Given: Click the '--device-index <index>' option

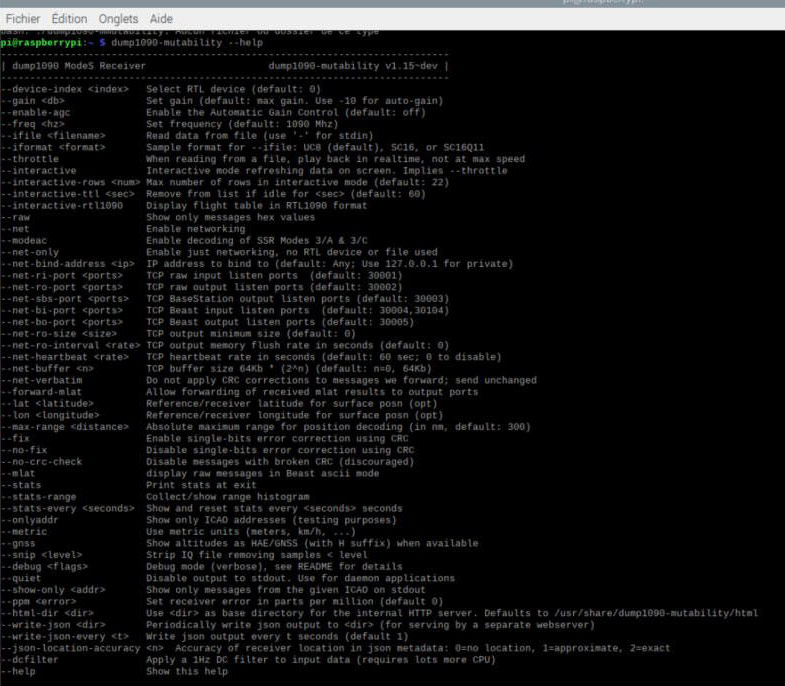Looking at the screenshot, I should pyautogui.click(x=65, y=89).
